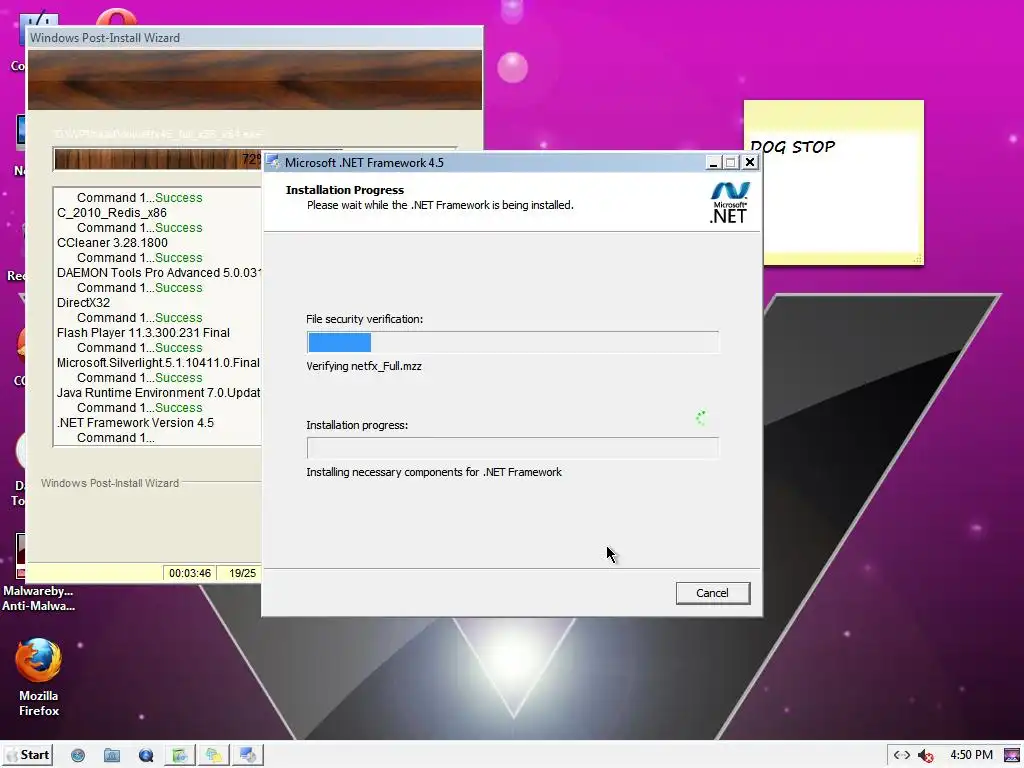Switch to the installer disc taskbar button

point(248,755)
